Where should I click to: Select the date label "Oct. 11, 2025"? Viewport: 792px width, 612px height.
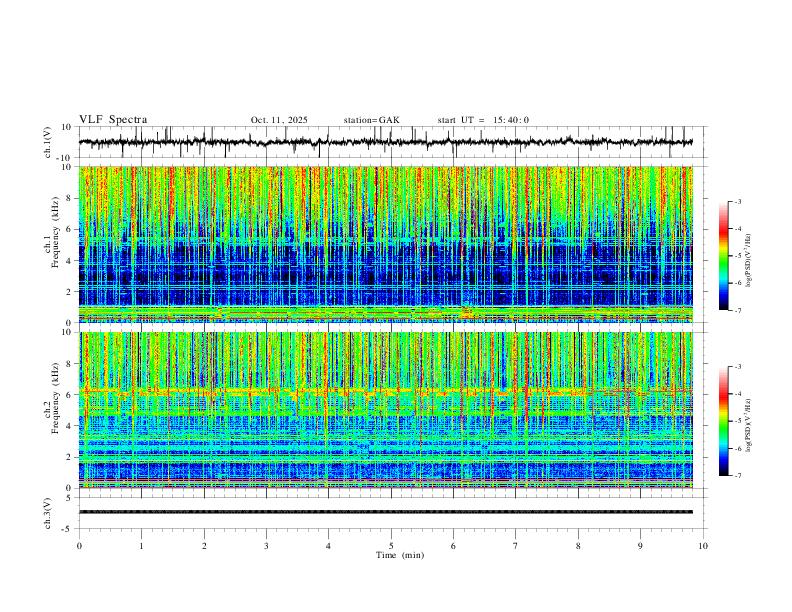279,120
